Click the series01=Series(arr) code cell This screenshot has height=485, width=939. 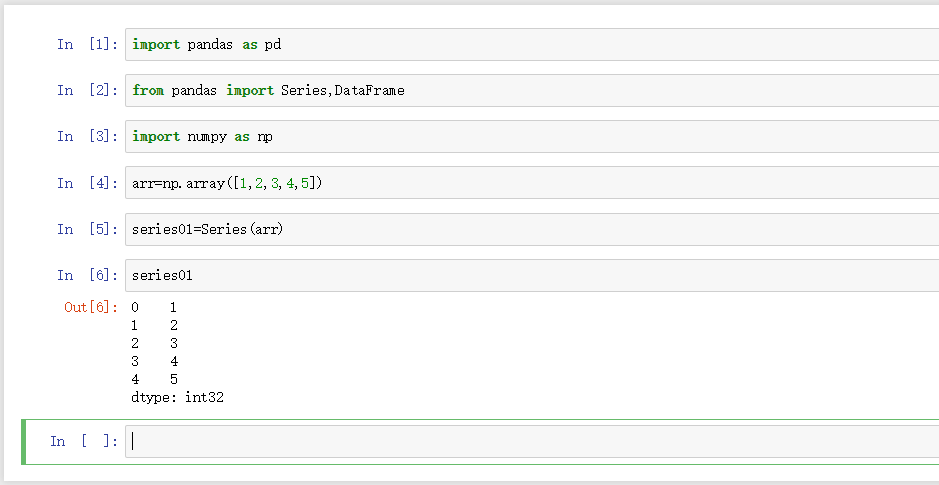click(532, 229)
